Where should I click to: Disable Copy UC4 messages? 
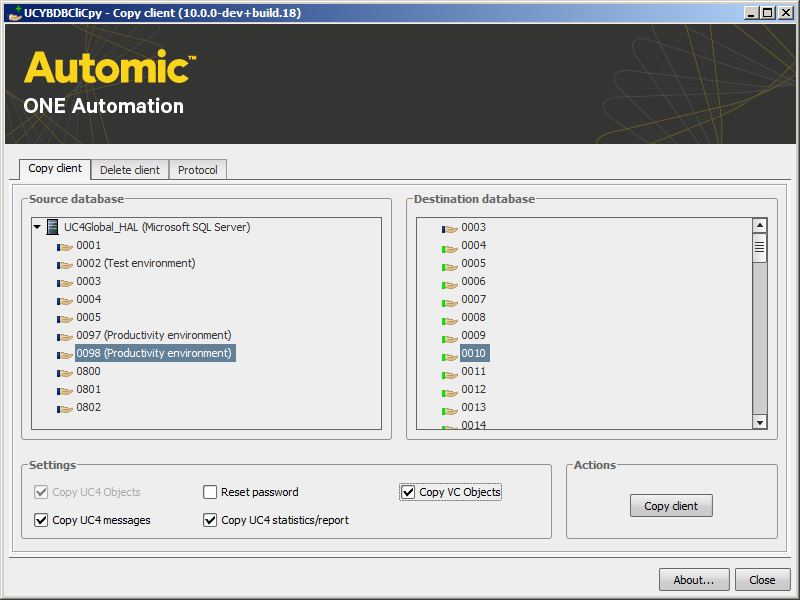click(41, 520)
